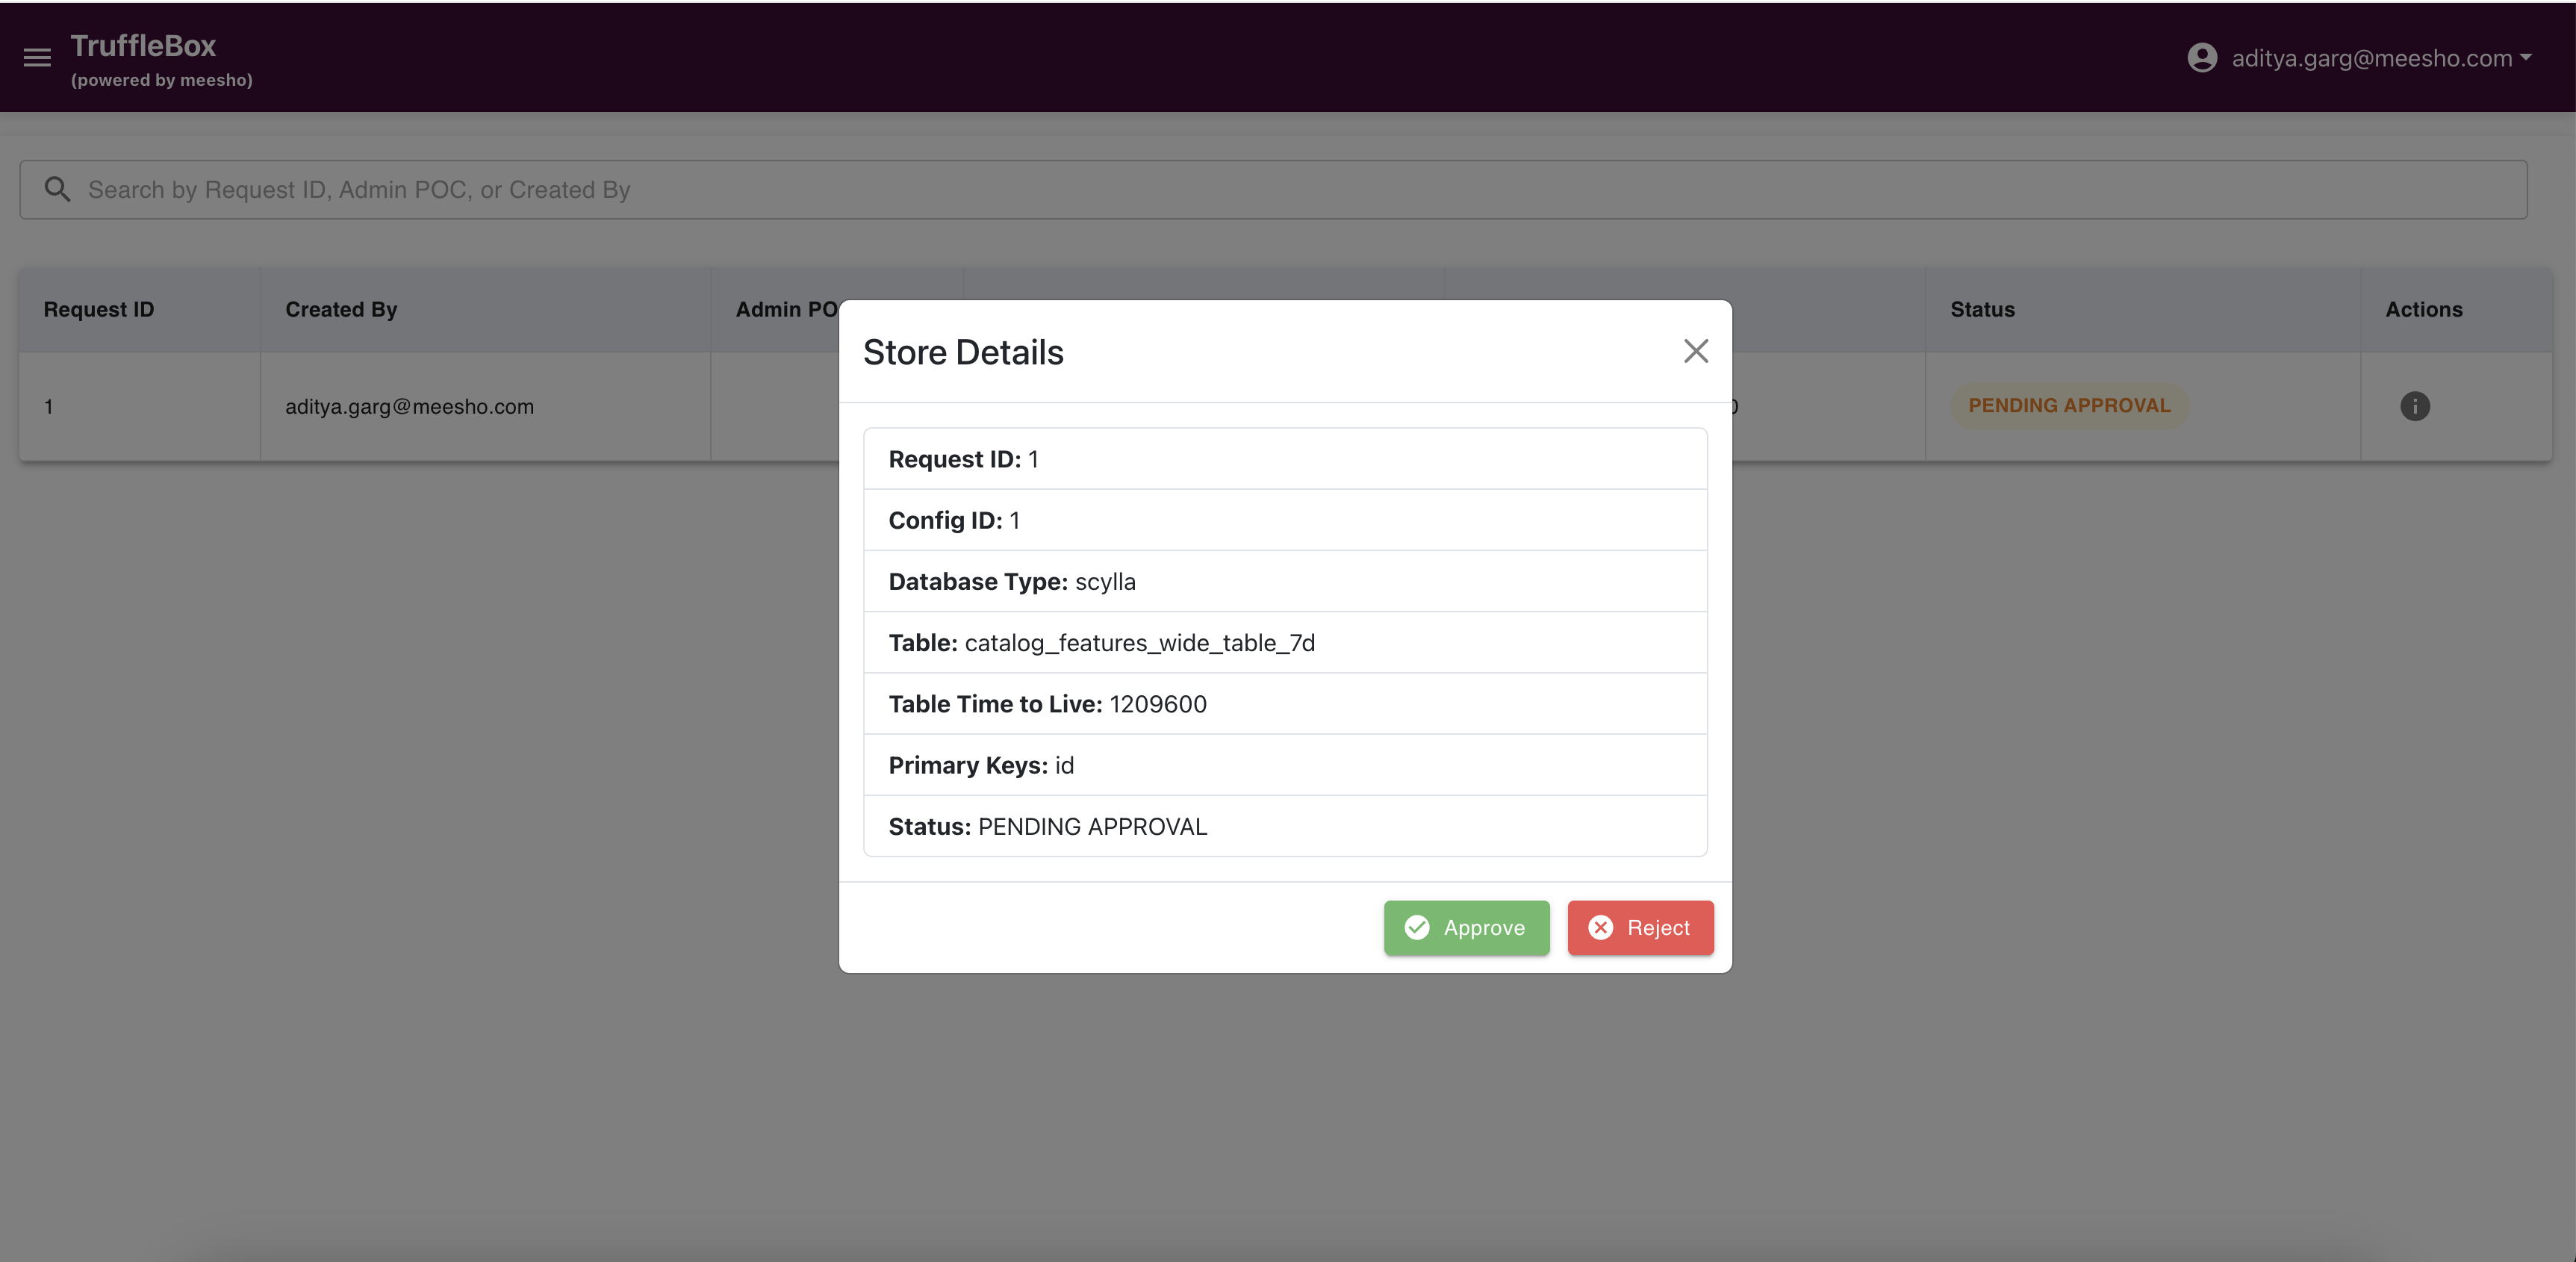Image resolution: width=2576 pixels, height=1262 pixels.
Task: Click the PENDING APPROVAL status badge
Action: 2069,406
